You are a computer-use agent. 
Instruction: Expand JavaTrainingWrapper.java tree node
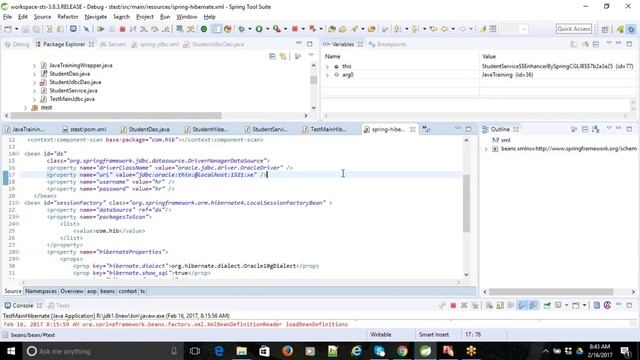(35, 65)
